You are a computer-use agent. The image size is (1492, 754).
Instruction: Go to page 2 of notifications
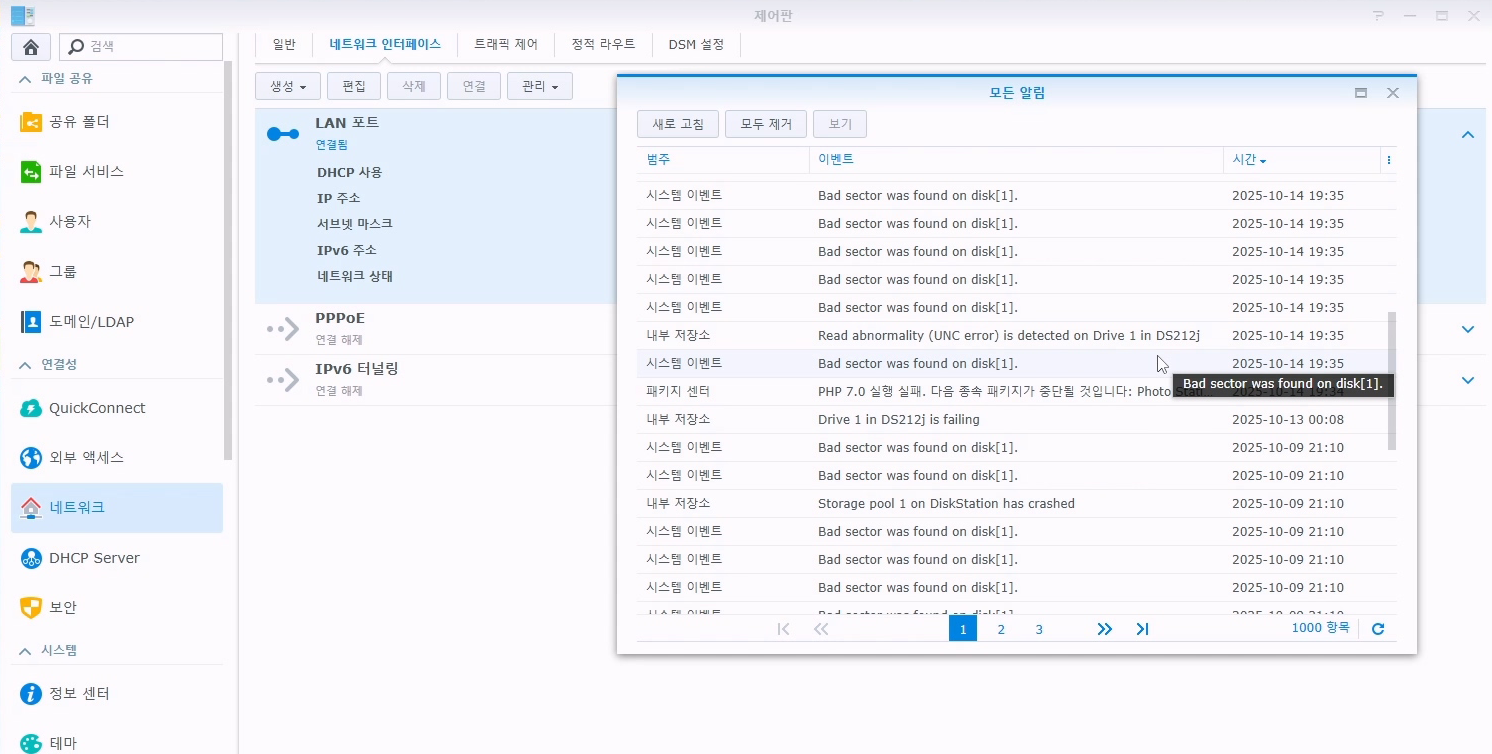point(1001,629)
